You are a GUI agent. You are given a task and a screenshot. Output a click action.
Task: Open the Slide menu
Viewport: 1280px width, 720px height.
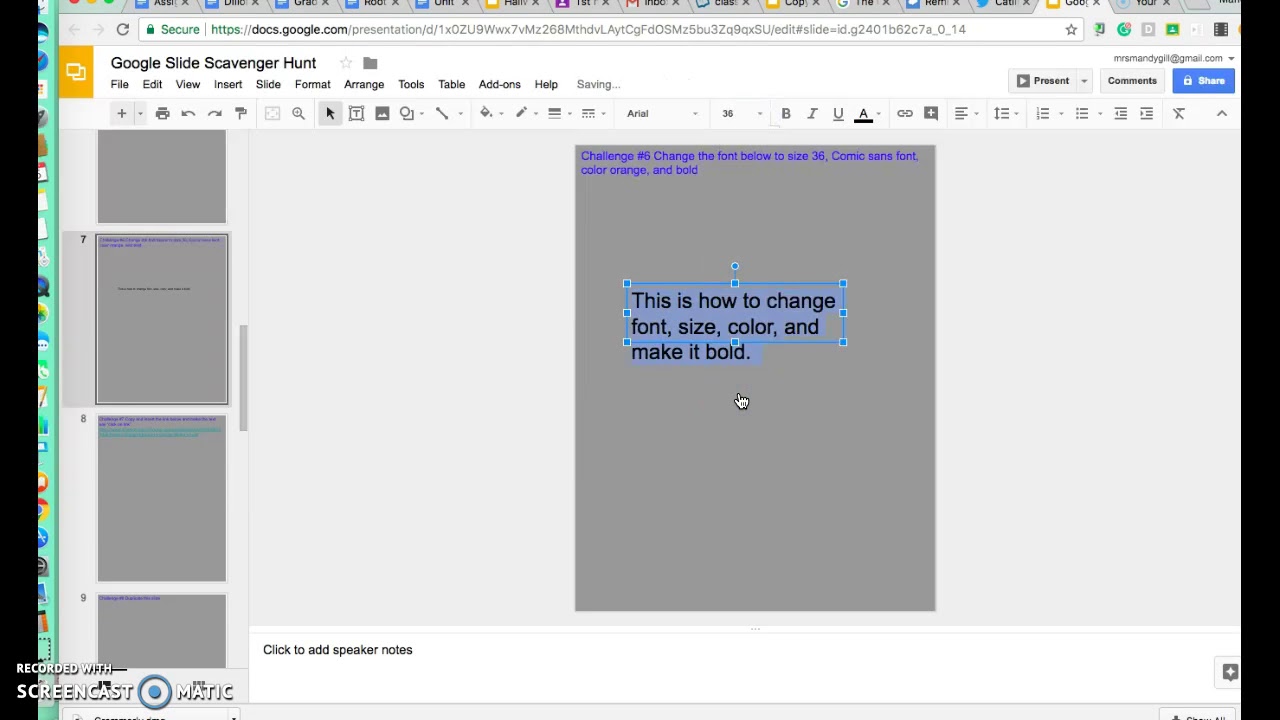(x=268, y=84)
